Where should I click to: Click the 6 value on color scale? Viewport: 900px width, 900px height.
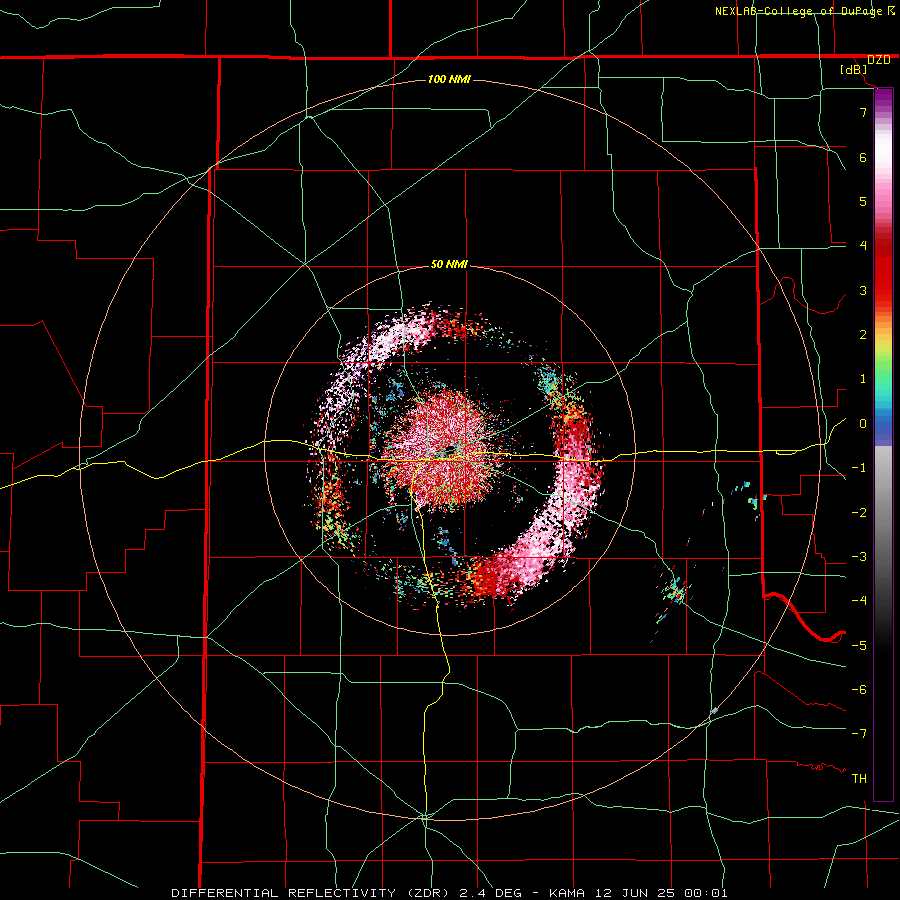coord(863,157)
